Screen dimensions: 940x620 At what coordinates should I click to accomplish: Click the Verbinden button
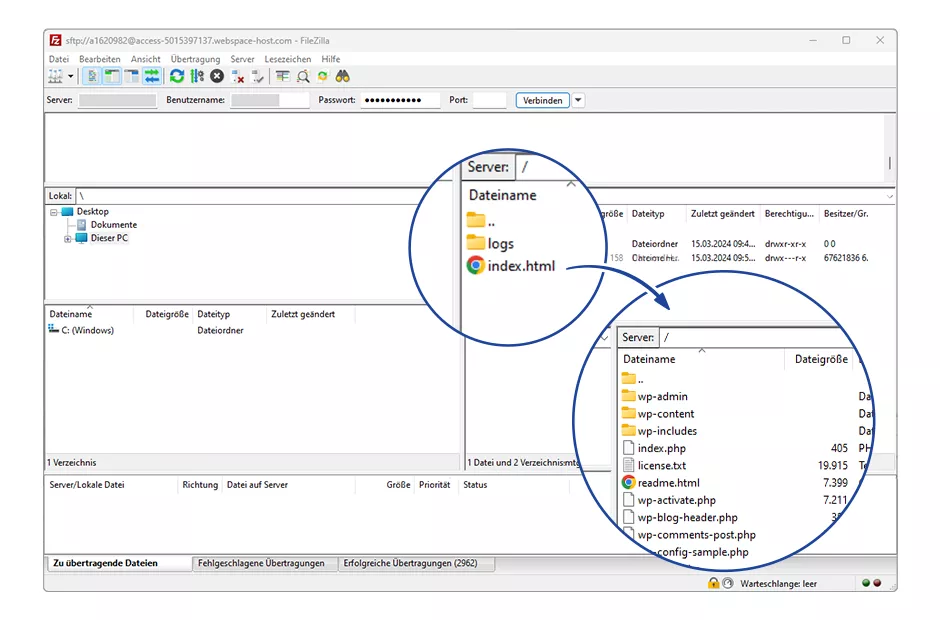tap(542, 100)
